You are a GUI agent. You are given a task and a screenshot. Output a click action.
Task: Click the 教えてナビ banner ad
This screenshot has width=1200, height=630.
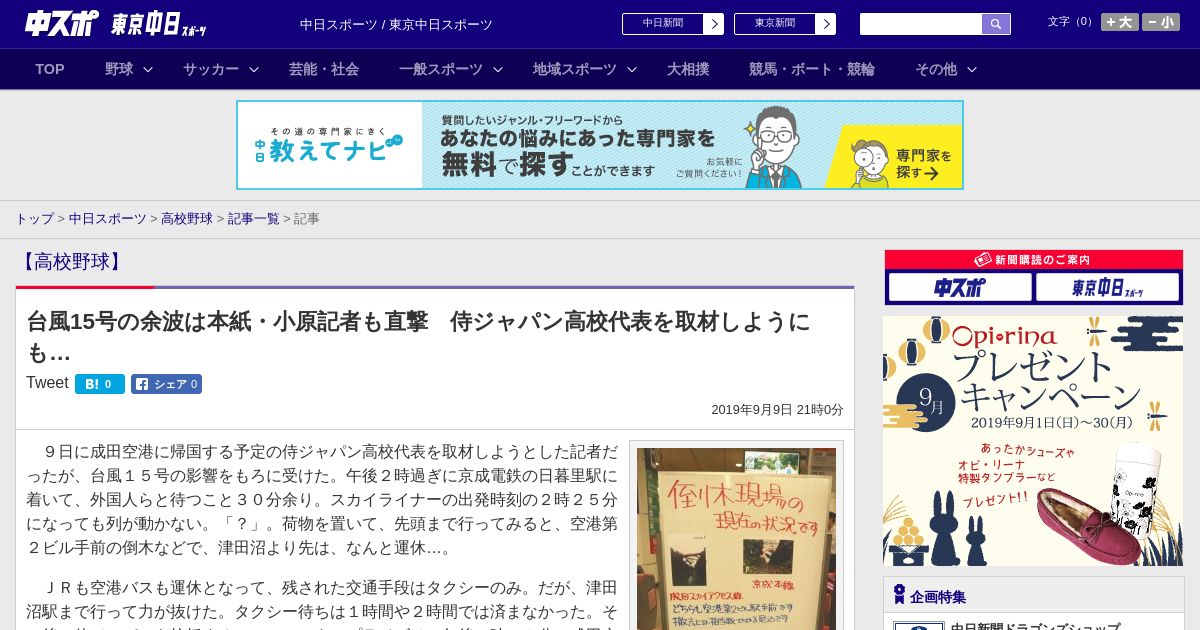(600, 145)
